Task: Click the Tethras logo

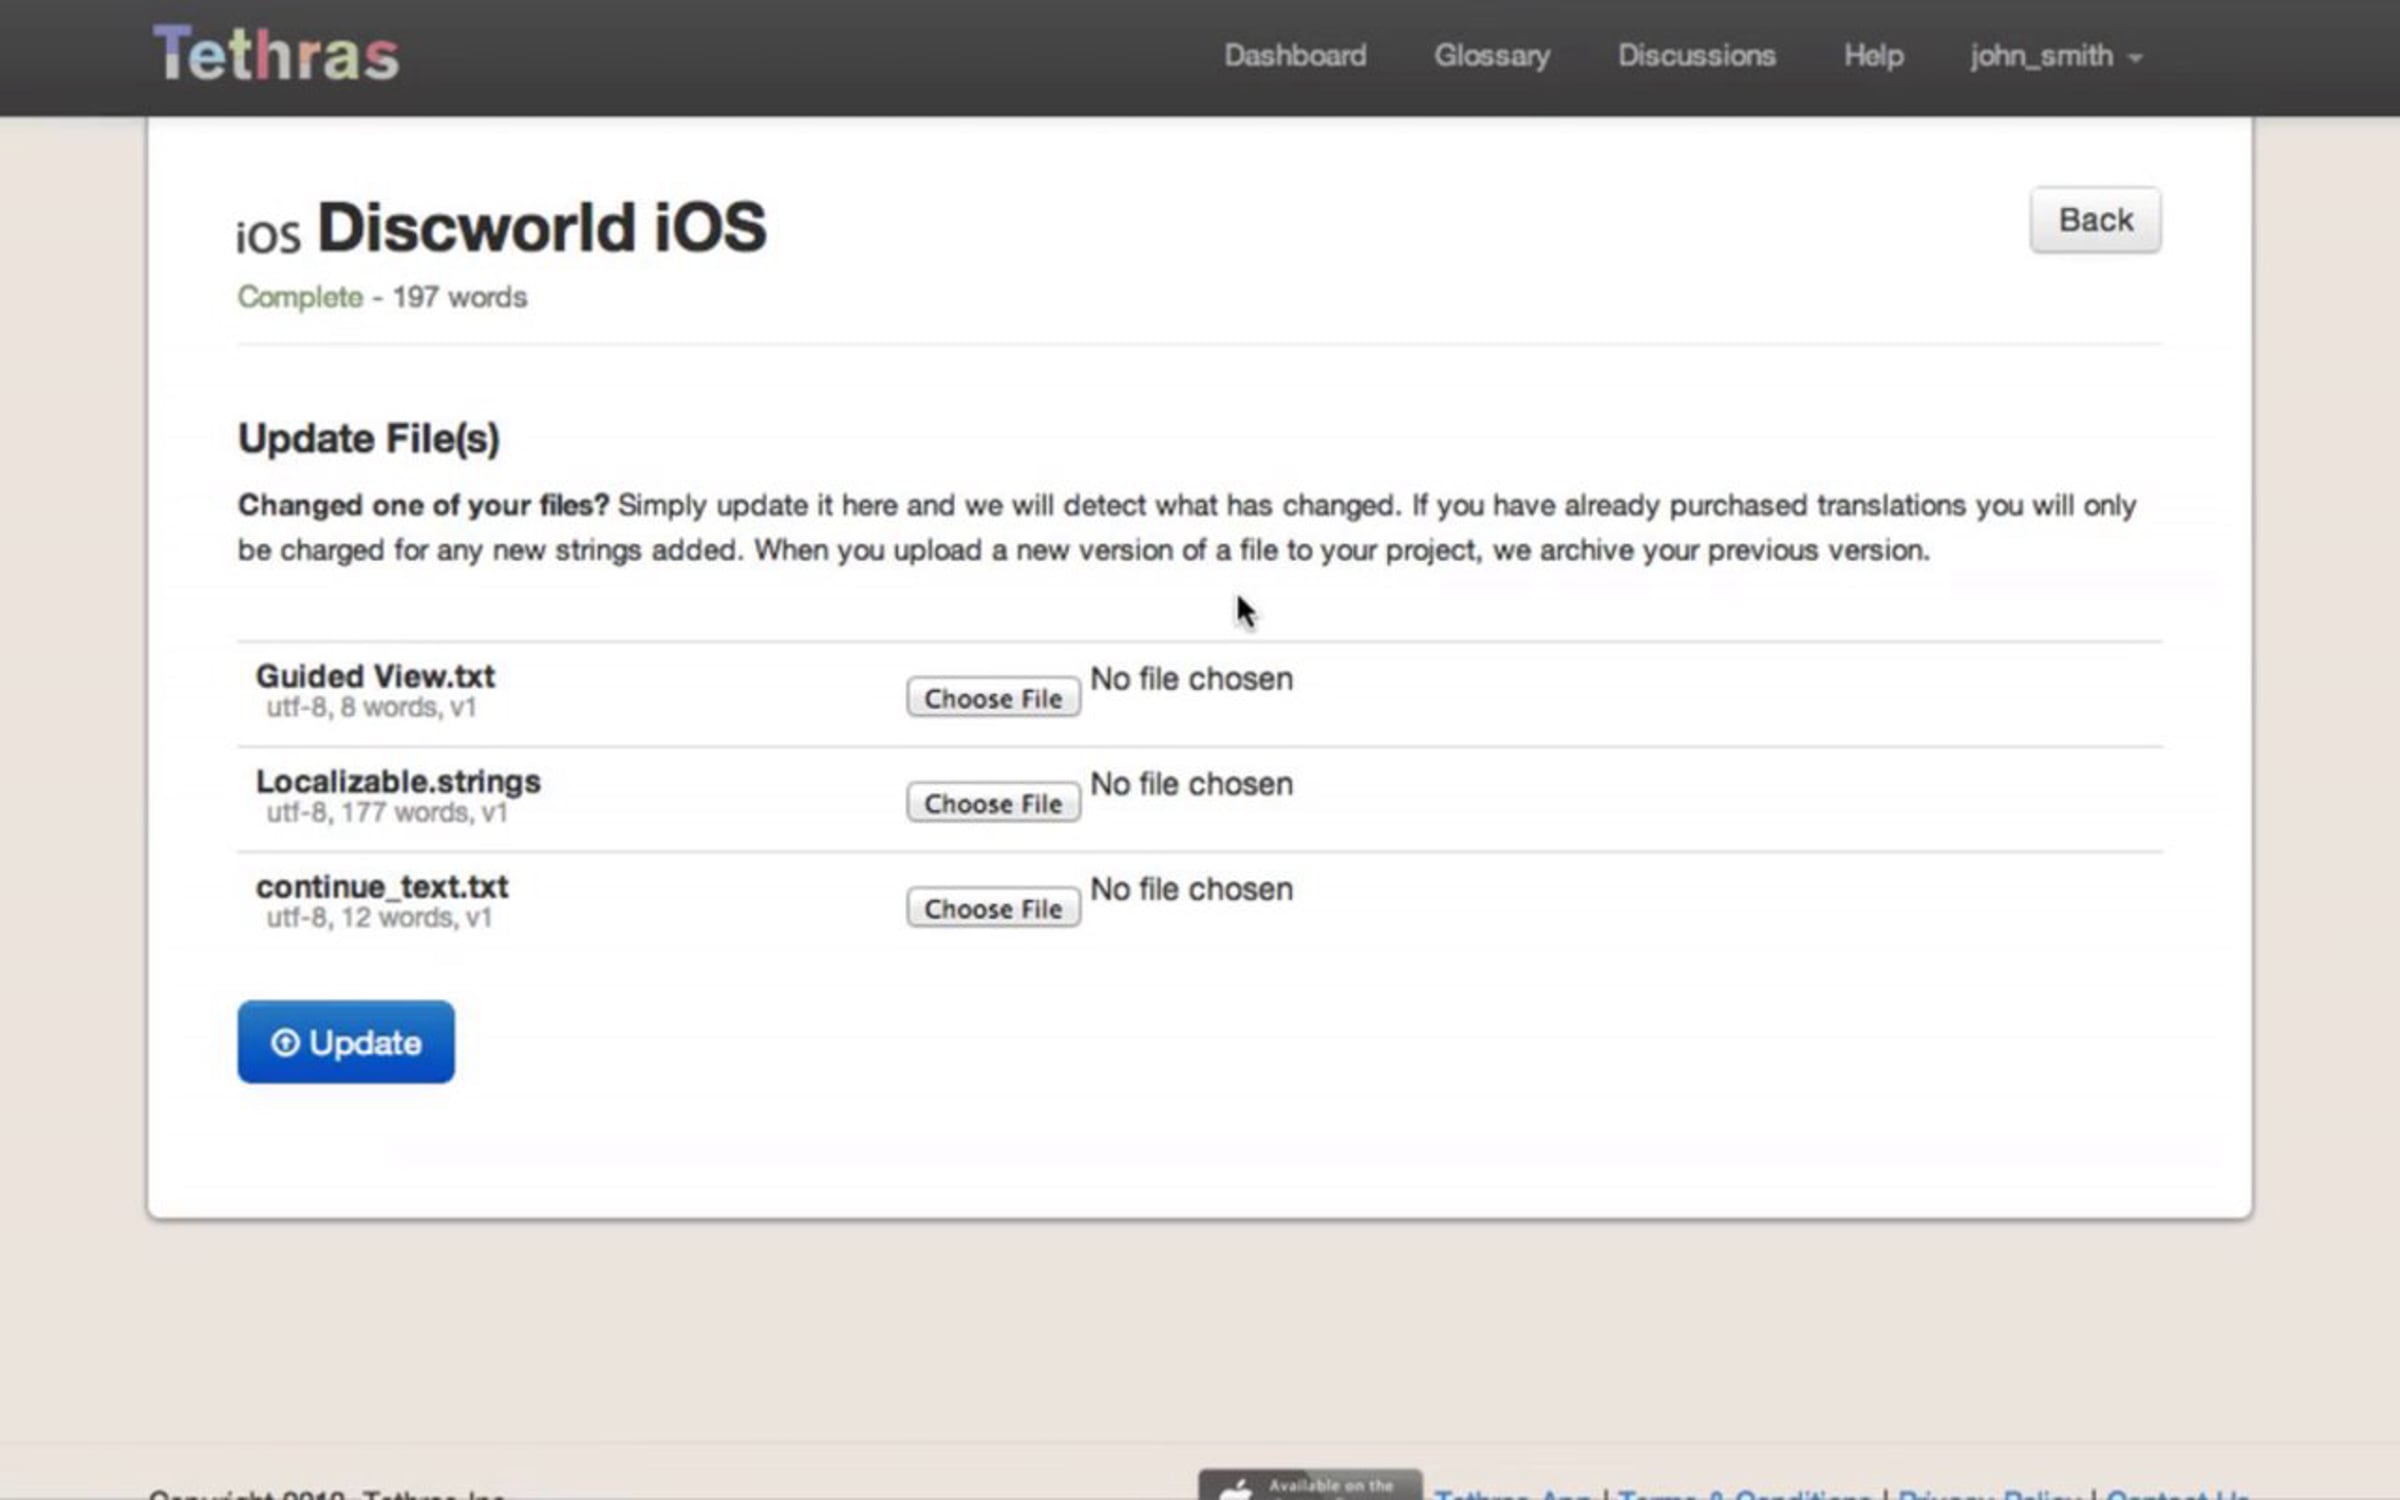Action: [x=276, y=54]
